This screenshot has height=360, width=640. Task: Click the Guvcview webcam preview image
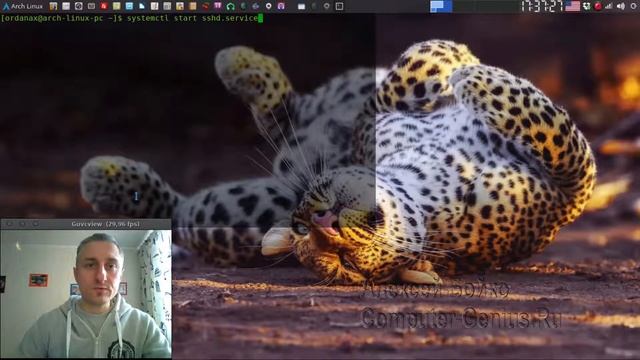pos(86,294)
